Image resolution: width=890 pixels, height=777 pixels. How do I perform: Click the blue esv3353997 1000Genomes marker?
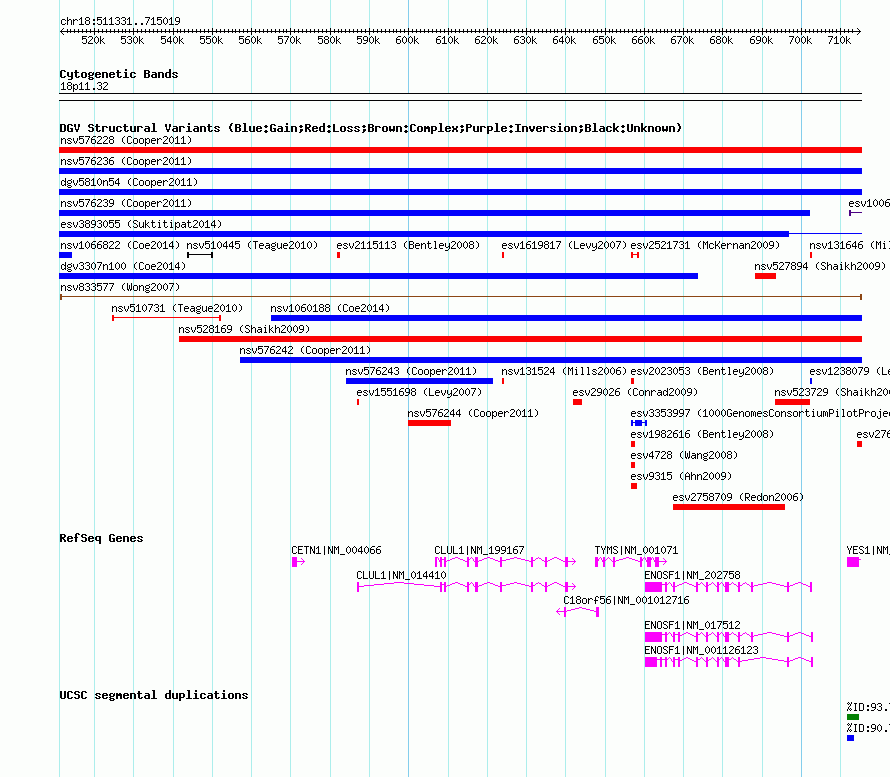(x=639, y=423)
